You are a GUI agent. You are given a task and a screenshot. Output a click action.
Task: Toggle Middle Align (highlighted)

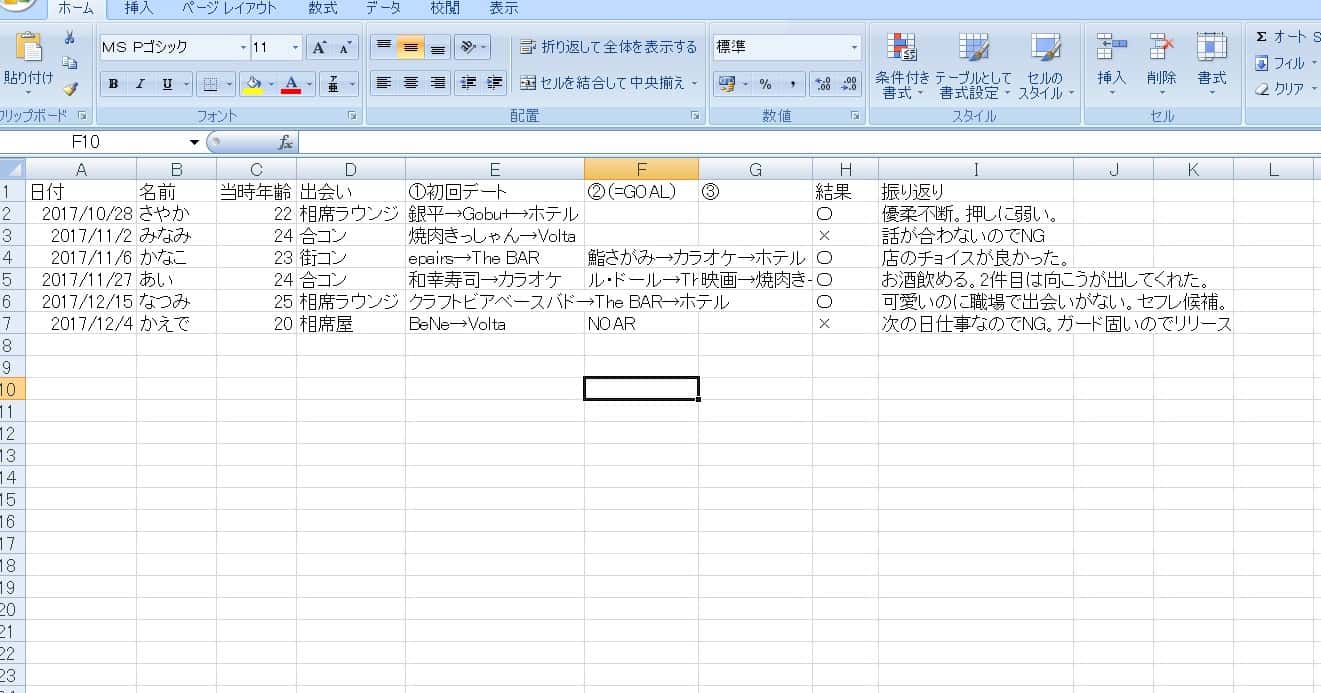[410, 47]
